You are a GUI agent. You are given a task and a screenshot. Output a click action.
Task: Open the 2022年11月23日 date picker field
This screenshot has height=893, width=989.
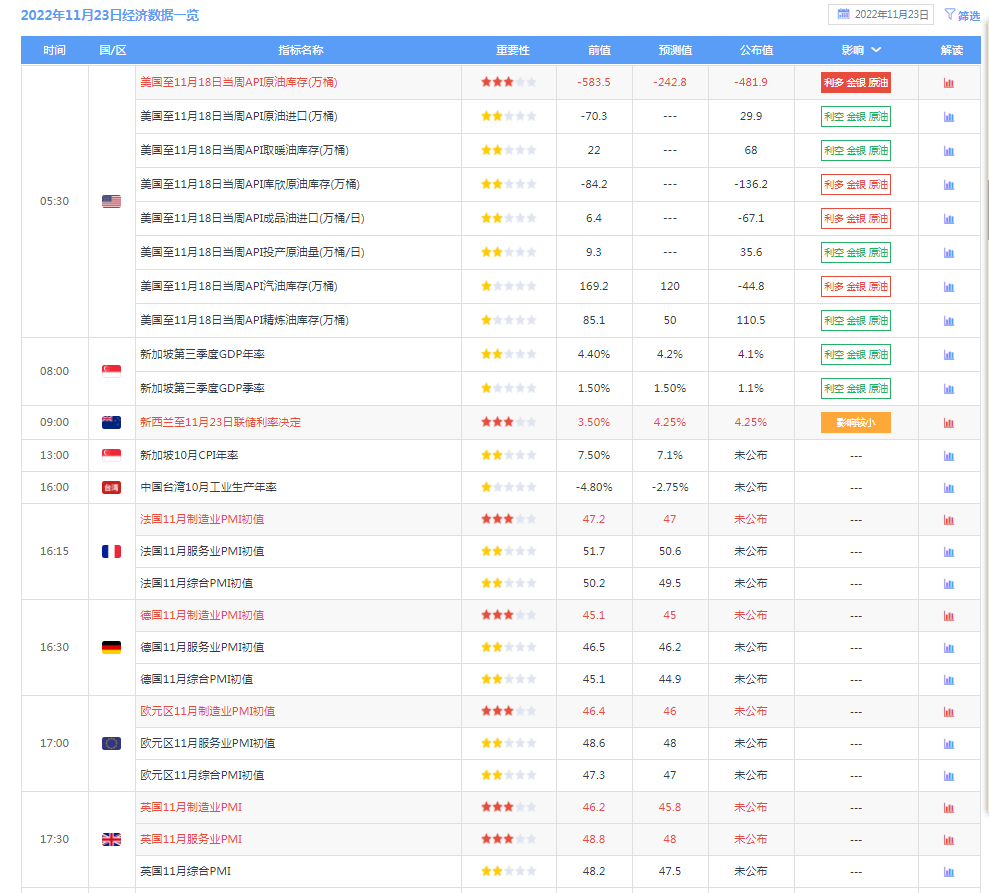click(x=881, y=15)
